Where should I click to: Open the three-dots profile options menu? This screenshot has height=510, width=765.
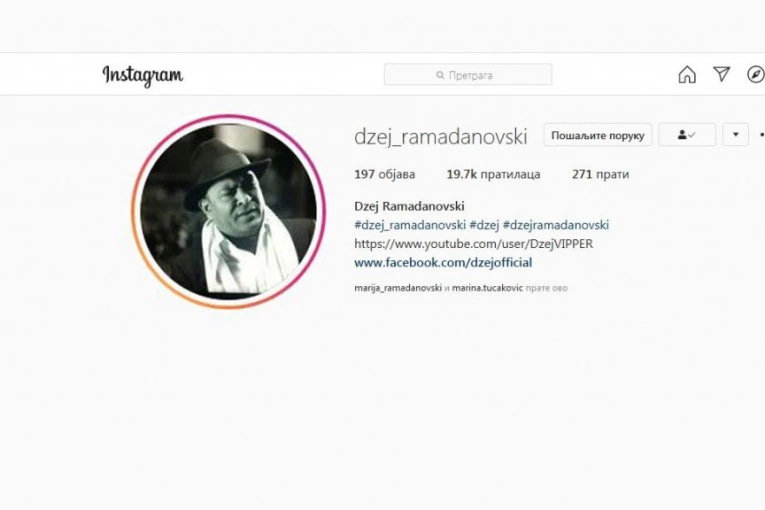(762, 135)
